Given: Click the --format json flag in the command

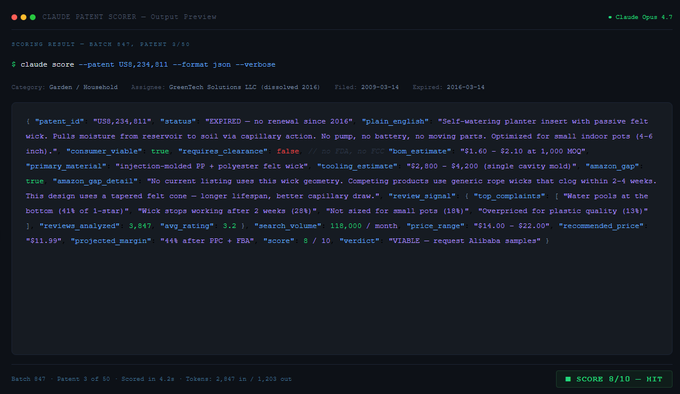Looking at the screenshot, I should coord(202,65).
